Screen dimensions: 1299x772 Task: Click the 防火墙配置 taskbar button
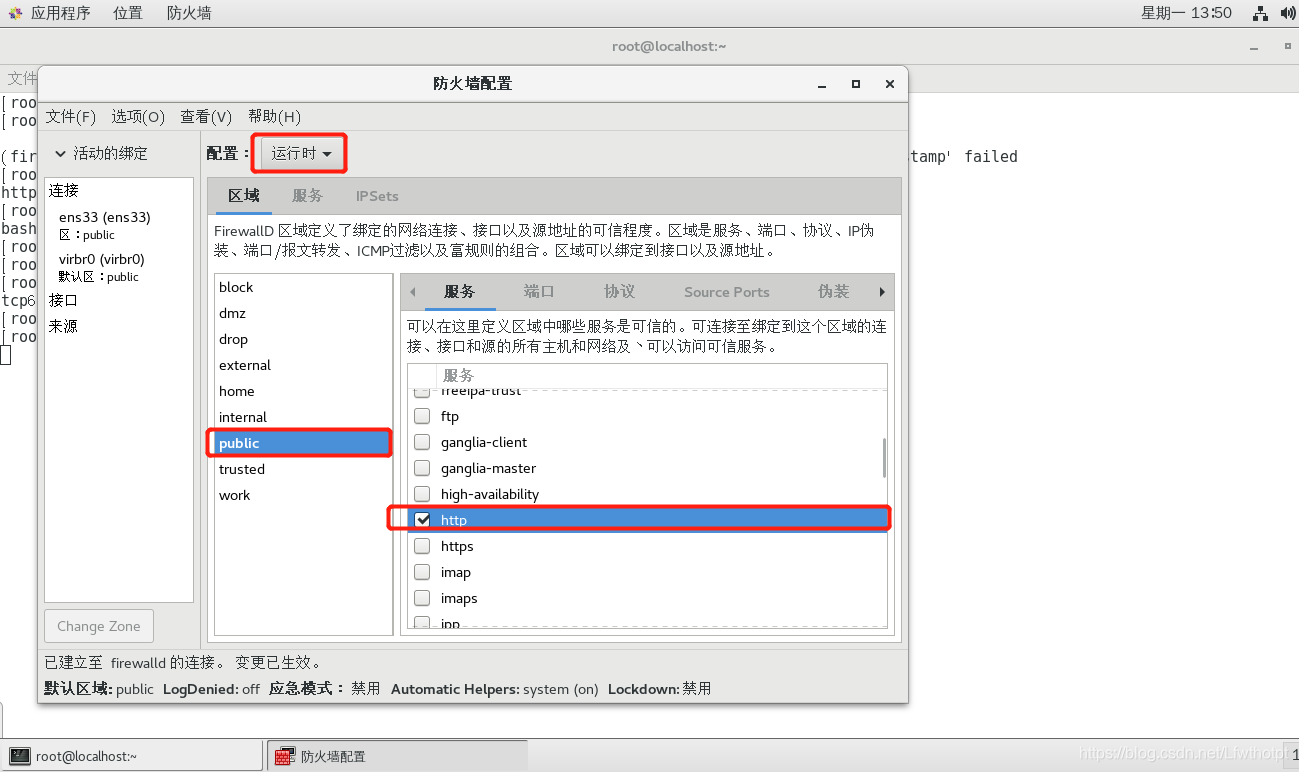coord(397,756)
